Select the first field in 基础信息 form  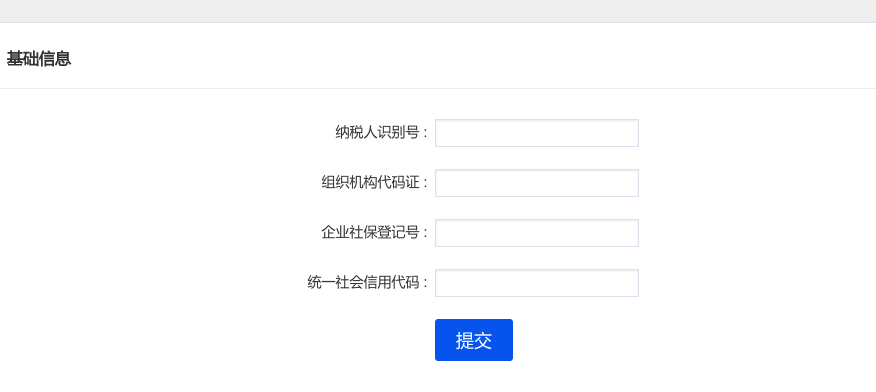tap(536, 133)
